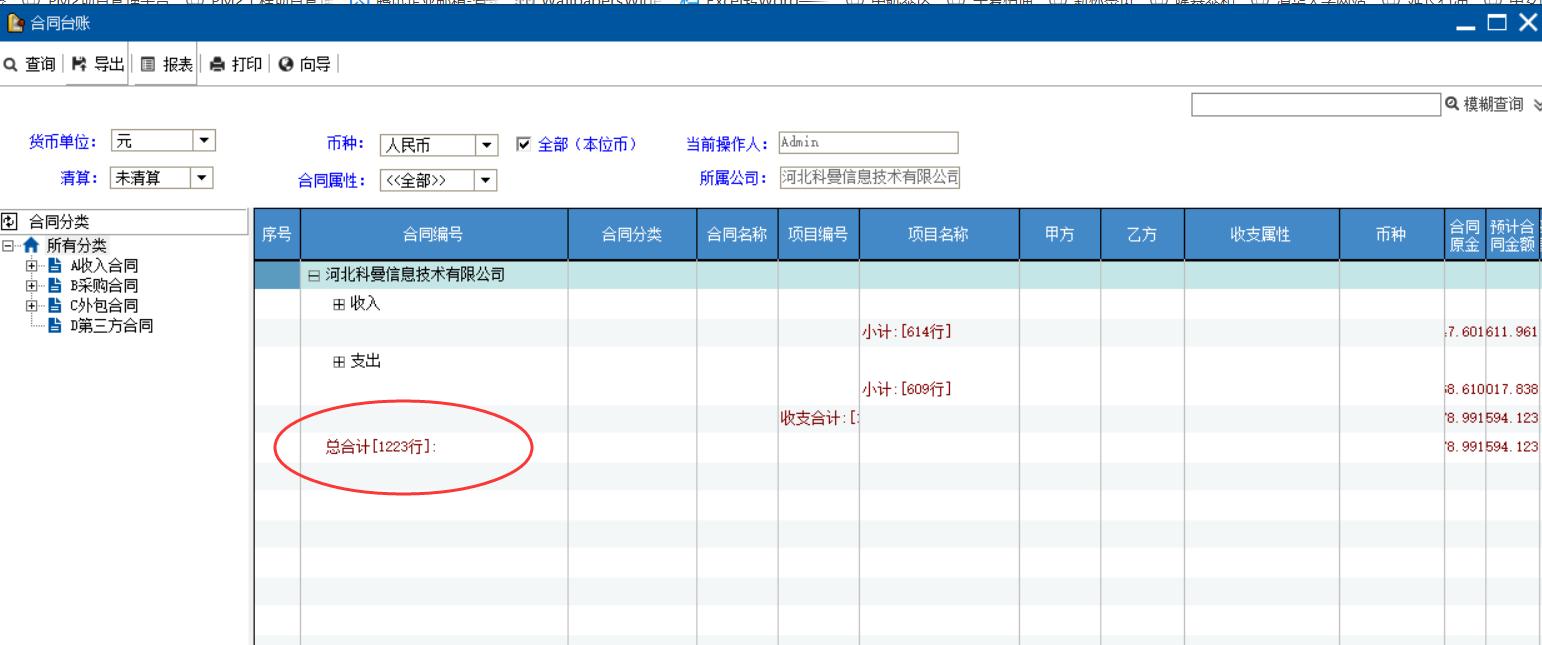Toggle the 全部(本位币) checkbox

[x=523, y=143]
